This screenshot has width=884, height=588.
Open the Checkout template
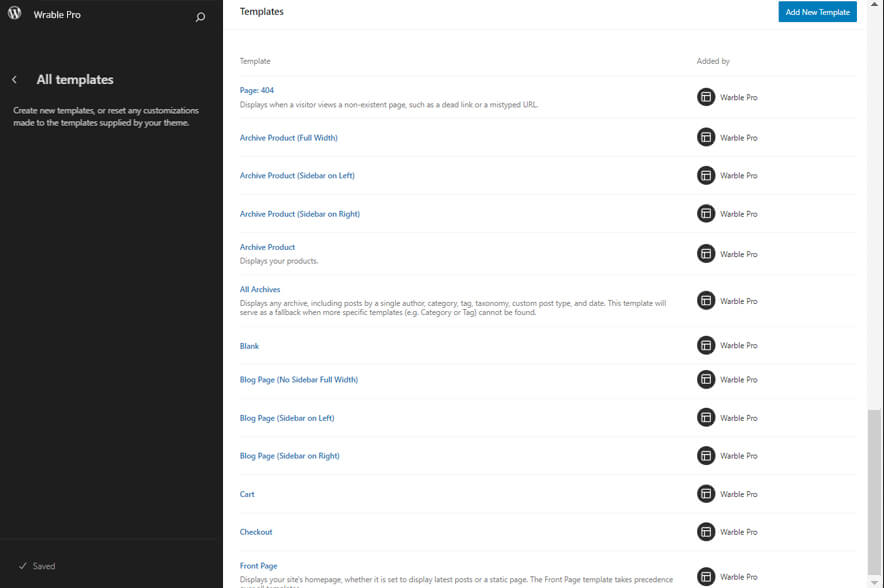tap(254, 531)
